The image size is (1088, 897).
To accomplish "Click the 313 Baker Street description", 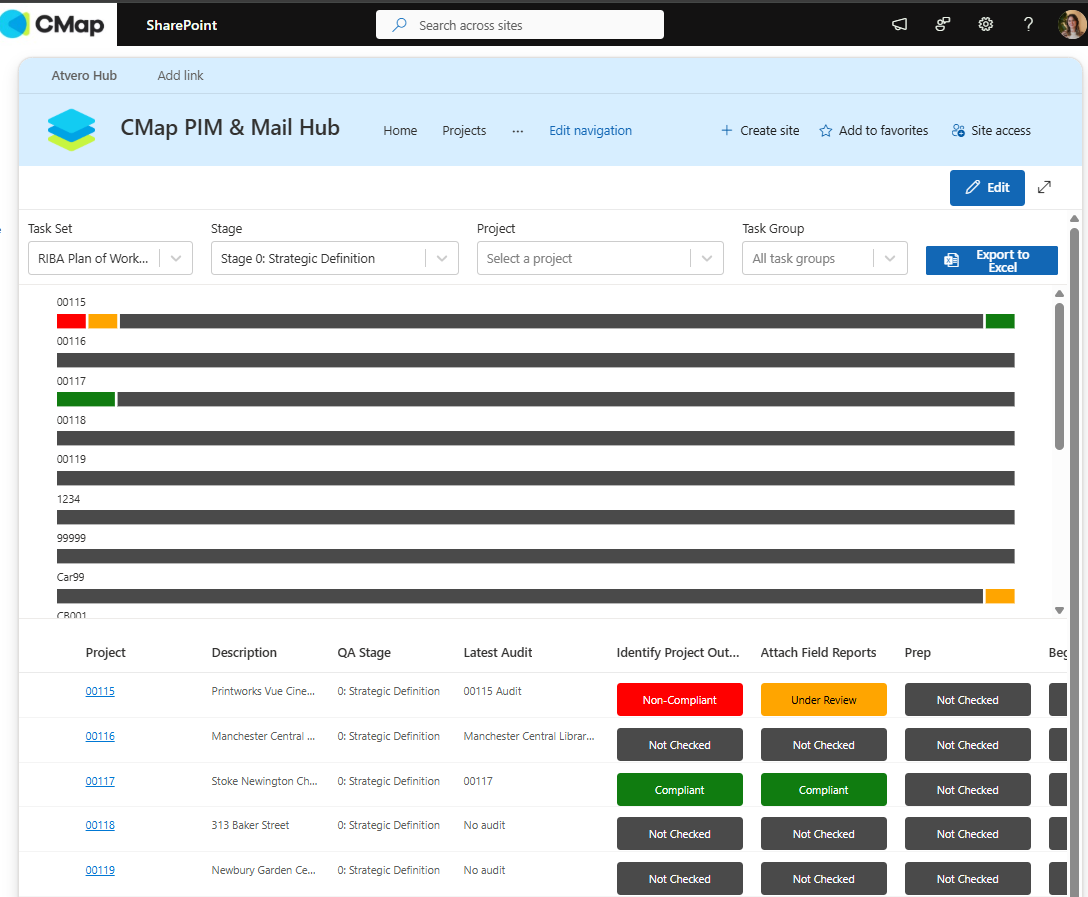I will click(x=250, y=825).
